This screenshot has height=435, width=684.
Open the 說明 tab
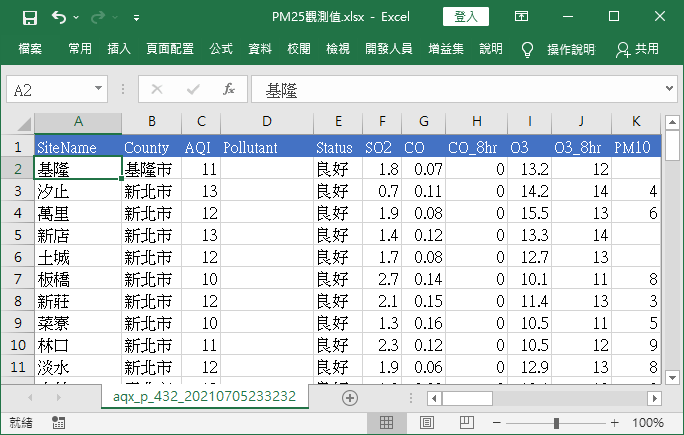(491, 48)
